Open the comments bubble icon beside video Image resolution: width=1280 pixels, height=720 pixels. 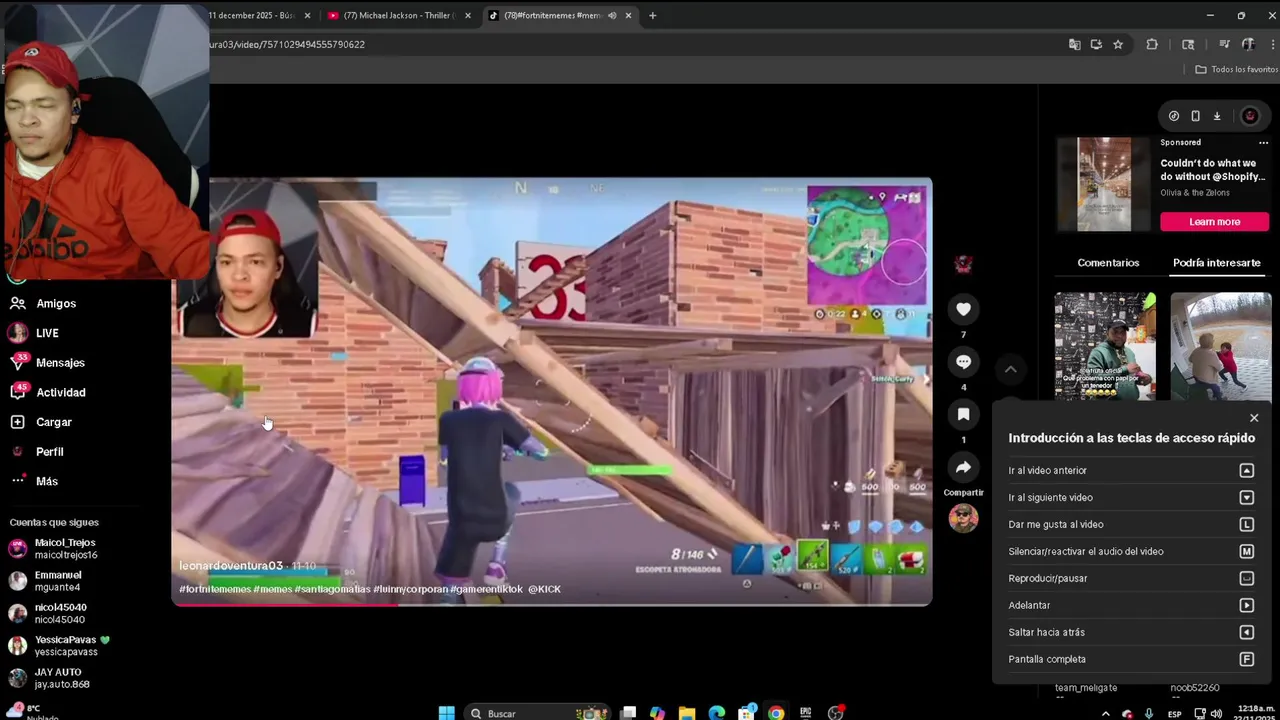tap(963, 362)
